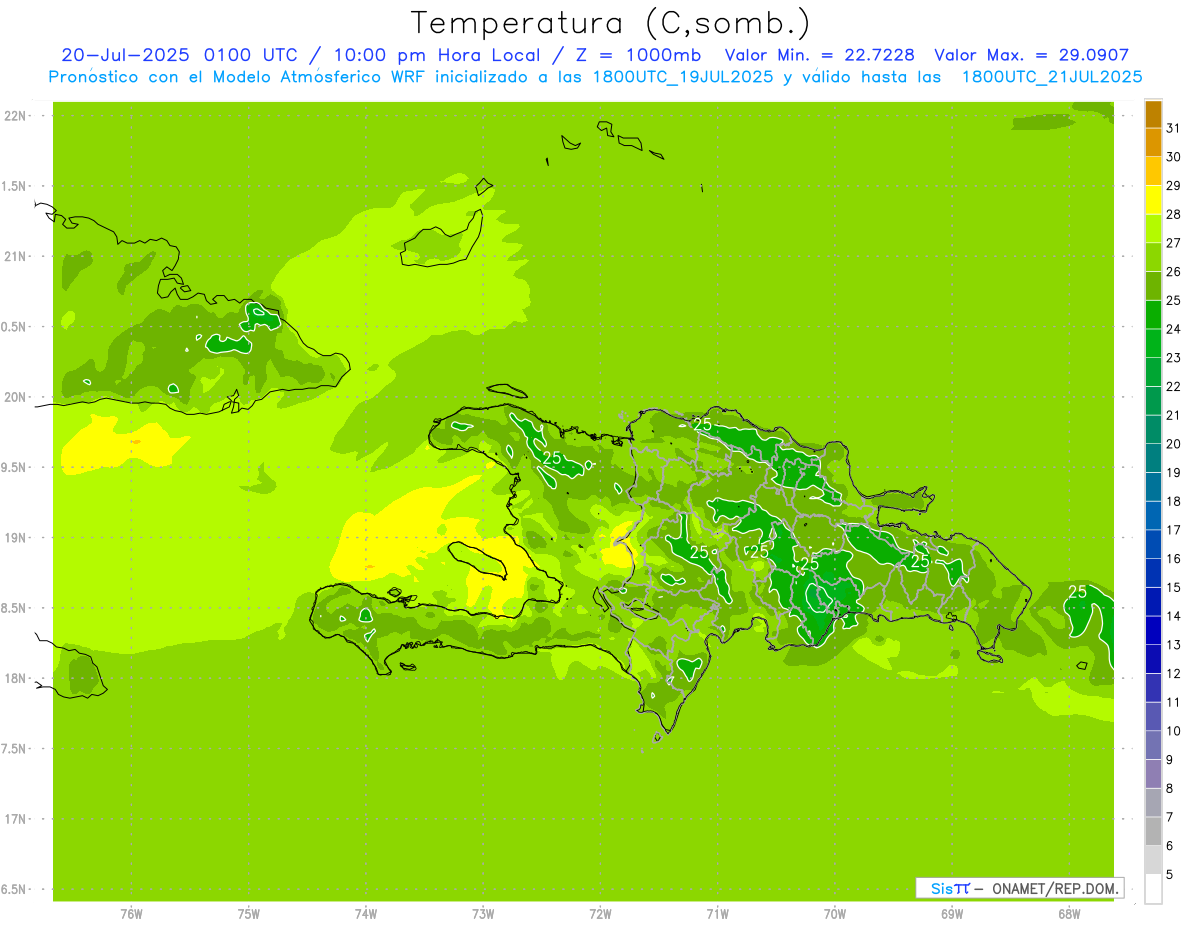The height and width of the screenshot is (927, 1200).
Task: Click colorbar tick label 20
Action: [1174, 444]
